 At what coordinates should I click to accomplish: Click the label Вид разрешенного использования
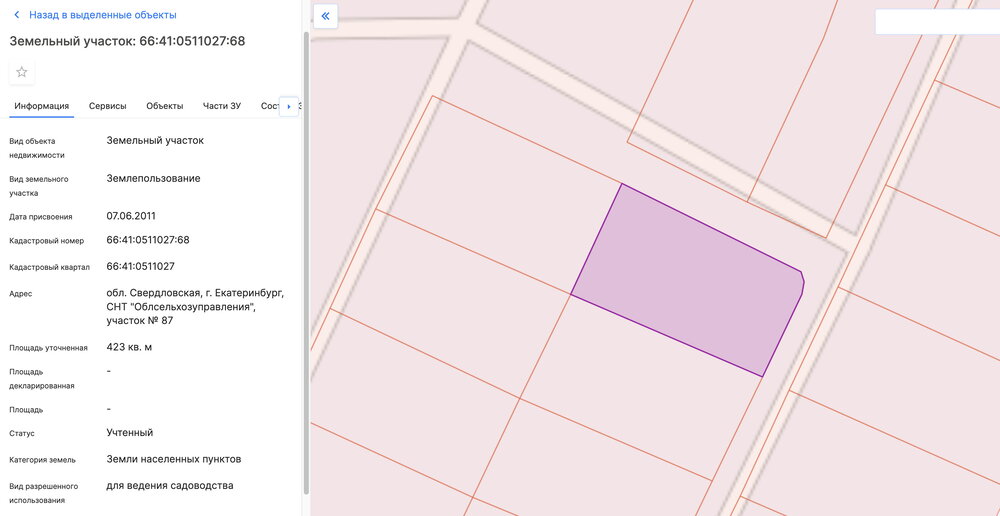[44, 494]
